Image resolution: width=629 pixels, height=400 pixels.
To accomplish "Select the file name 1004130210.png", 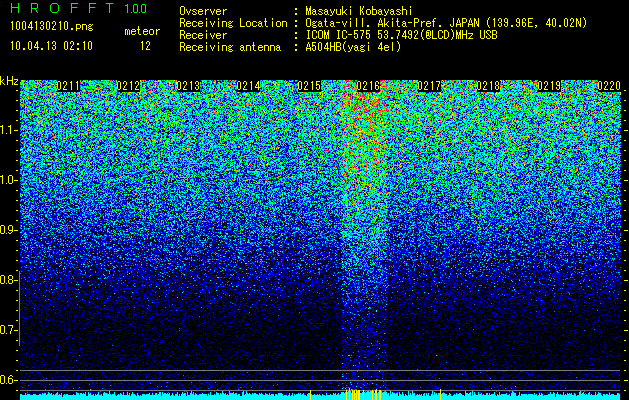I will pos(52,27).
